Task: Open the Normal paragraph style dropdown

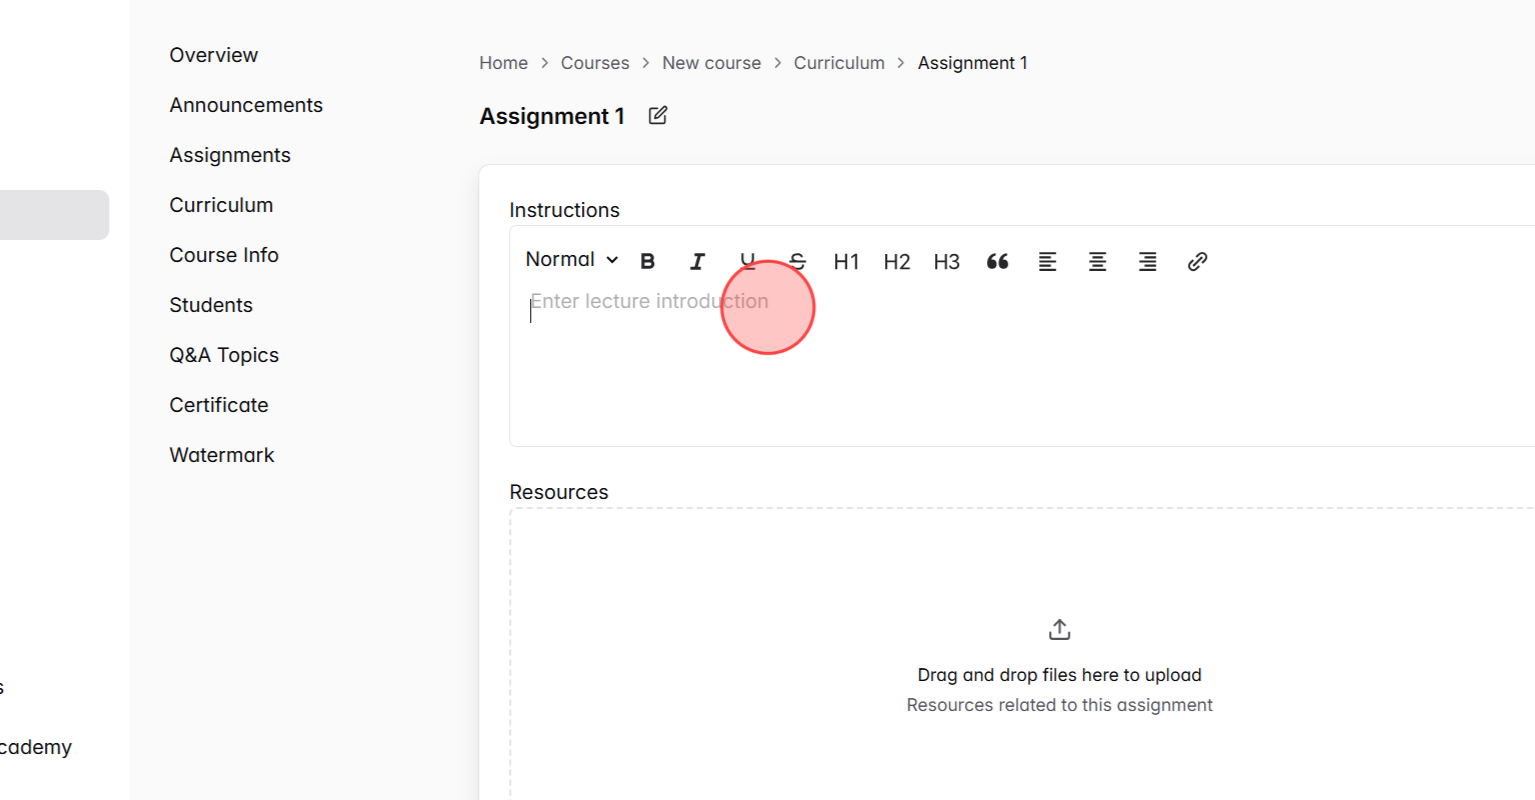Action: [x=570, y=259]
